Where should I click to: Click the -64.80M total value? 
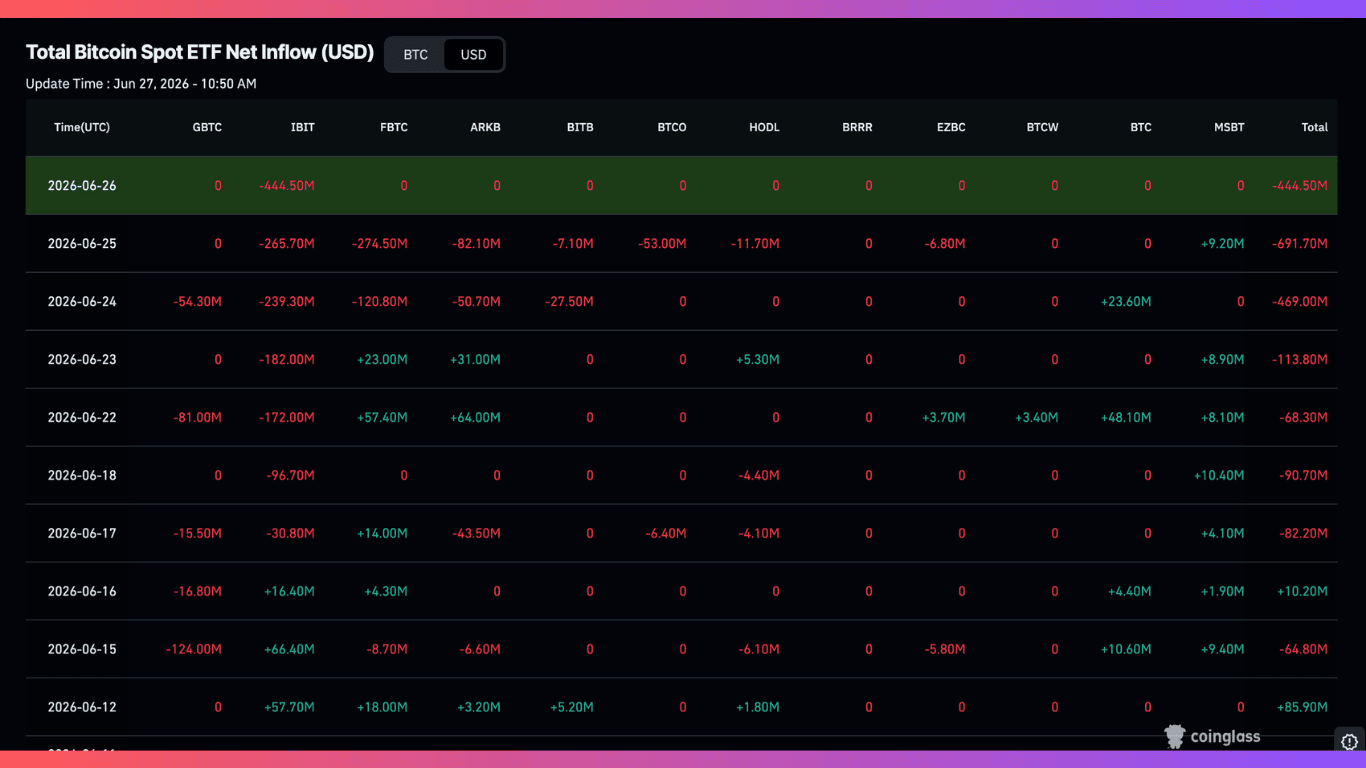tap(1304, 649)
